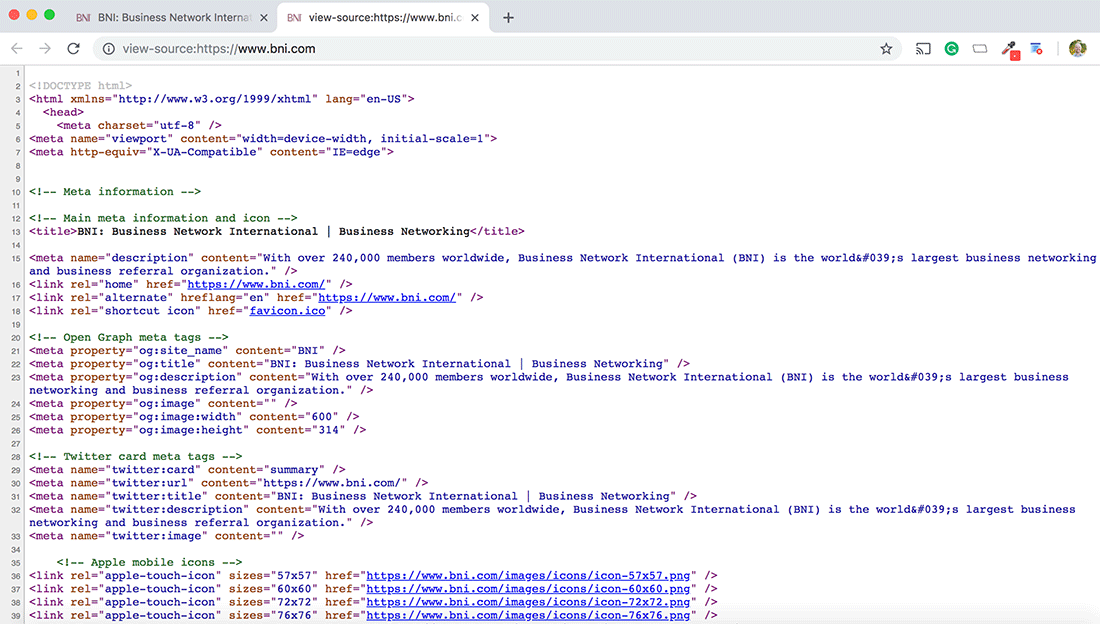Open the window-shaped extension next to Grammarly
This screenshot has height=624, width=1100.
980,48
